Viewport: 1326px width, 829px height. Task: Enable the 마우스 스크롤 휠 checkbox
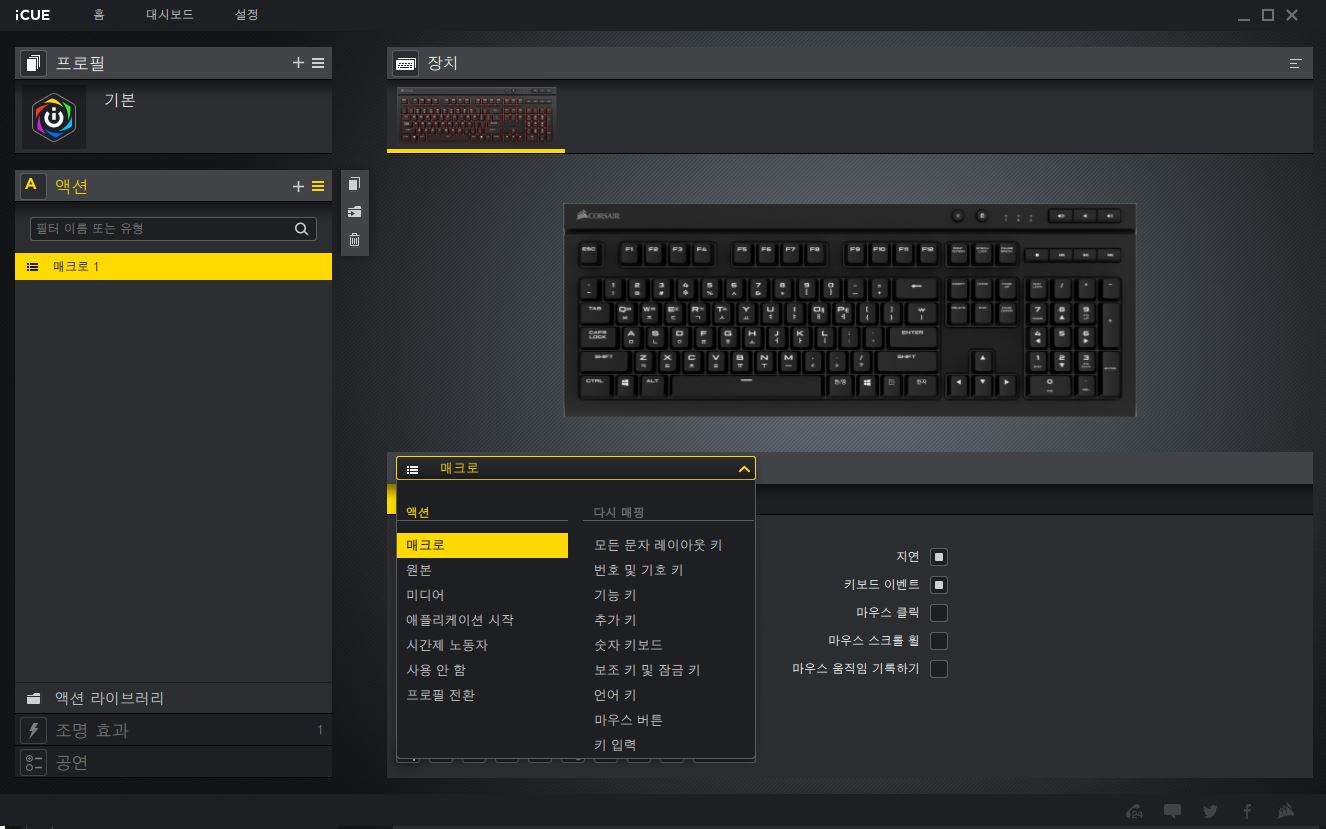click(x=939, y=641)
